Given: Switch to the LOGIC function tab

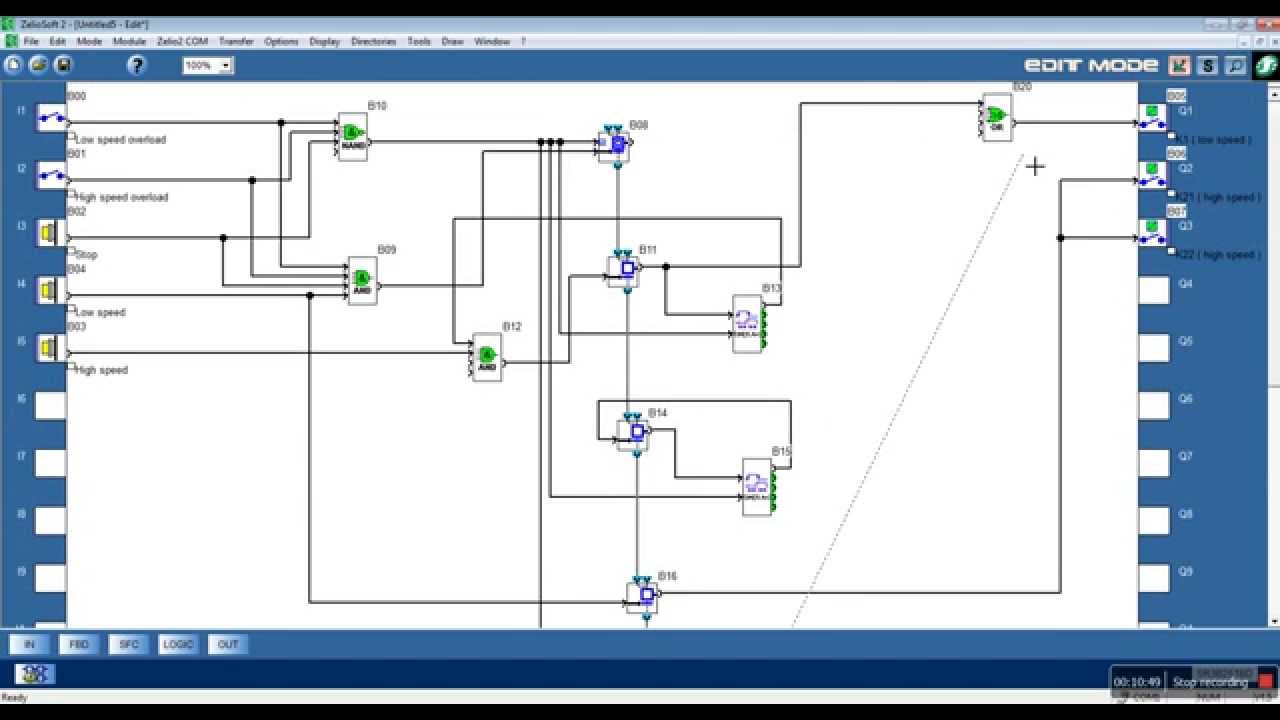Looking at the screenshot, I should click(178, 644).
